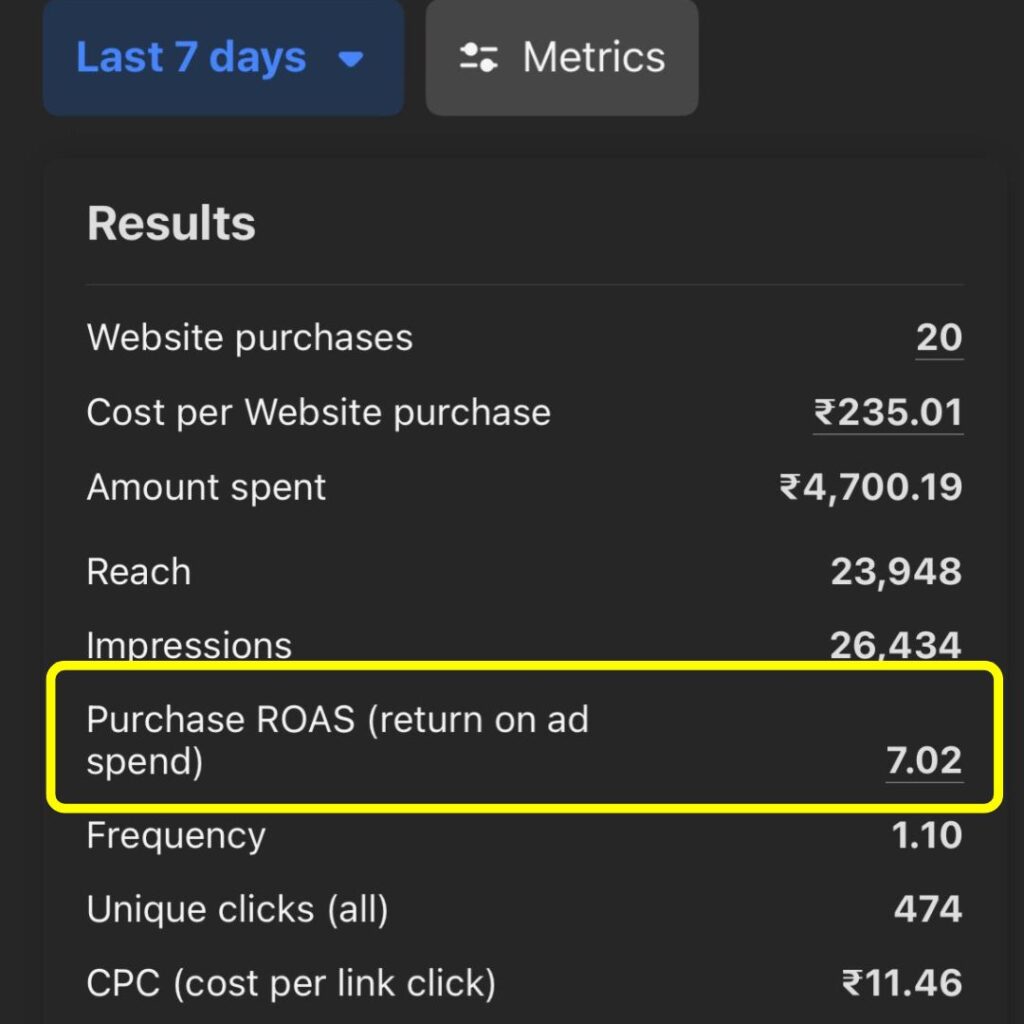Click the ₹4,700.19 amount spent value
This screenshot has width=1024, height=1024.
pyautogui.click(x=871, y=487)
